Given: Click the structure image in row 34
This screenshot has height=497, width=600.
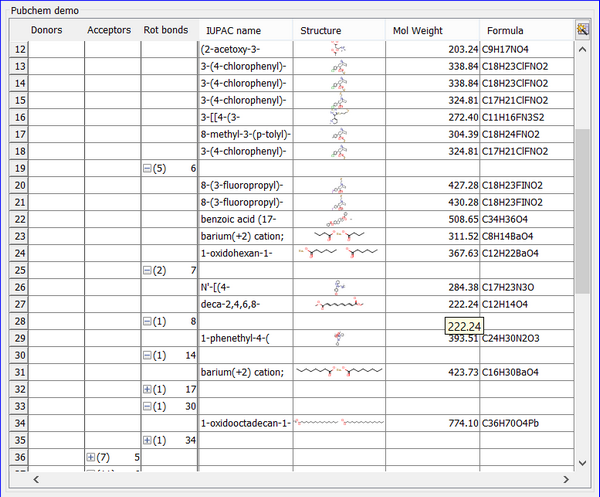Looking at the screenshot, I should pyautogui.click(x=338, y=423).
